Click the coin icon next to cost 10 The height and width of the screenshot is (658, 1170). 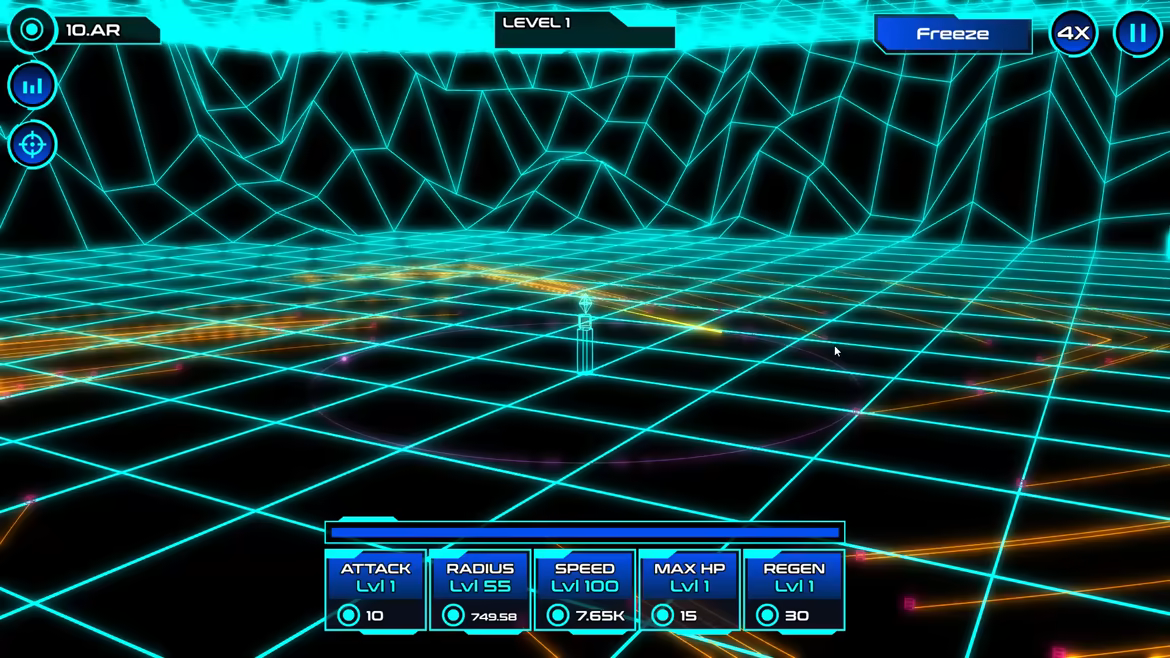pyautogui.click(x=348, y=615)
